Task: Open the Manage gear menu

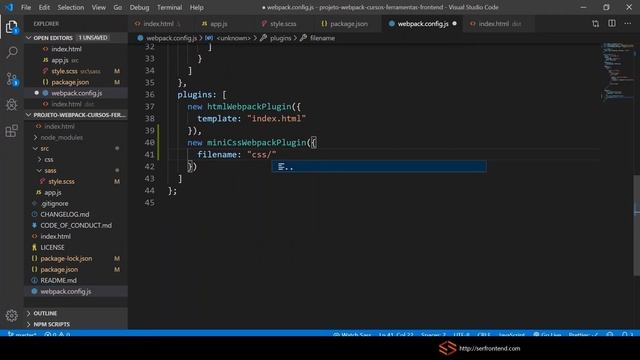Action: pyautogui.click(x=12, y=315)
